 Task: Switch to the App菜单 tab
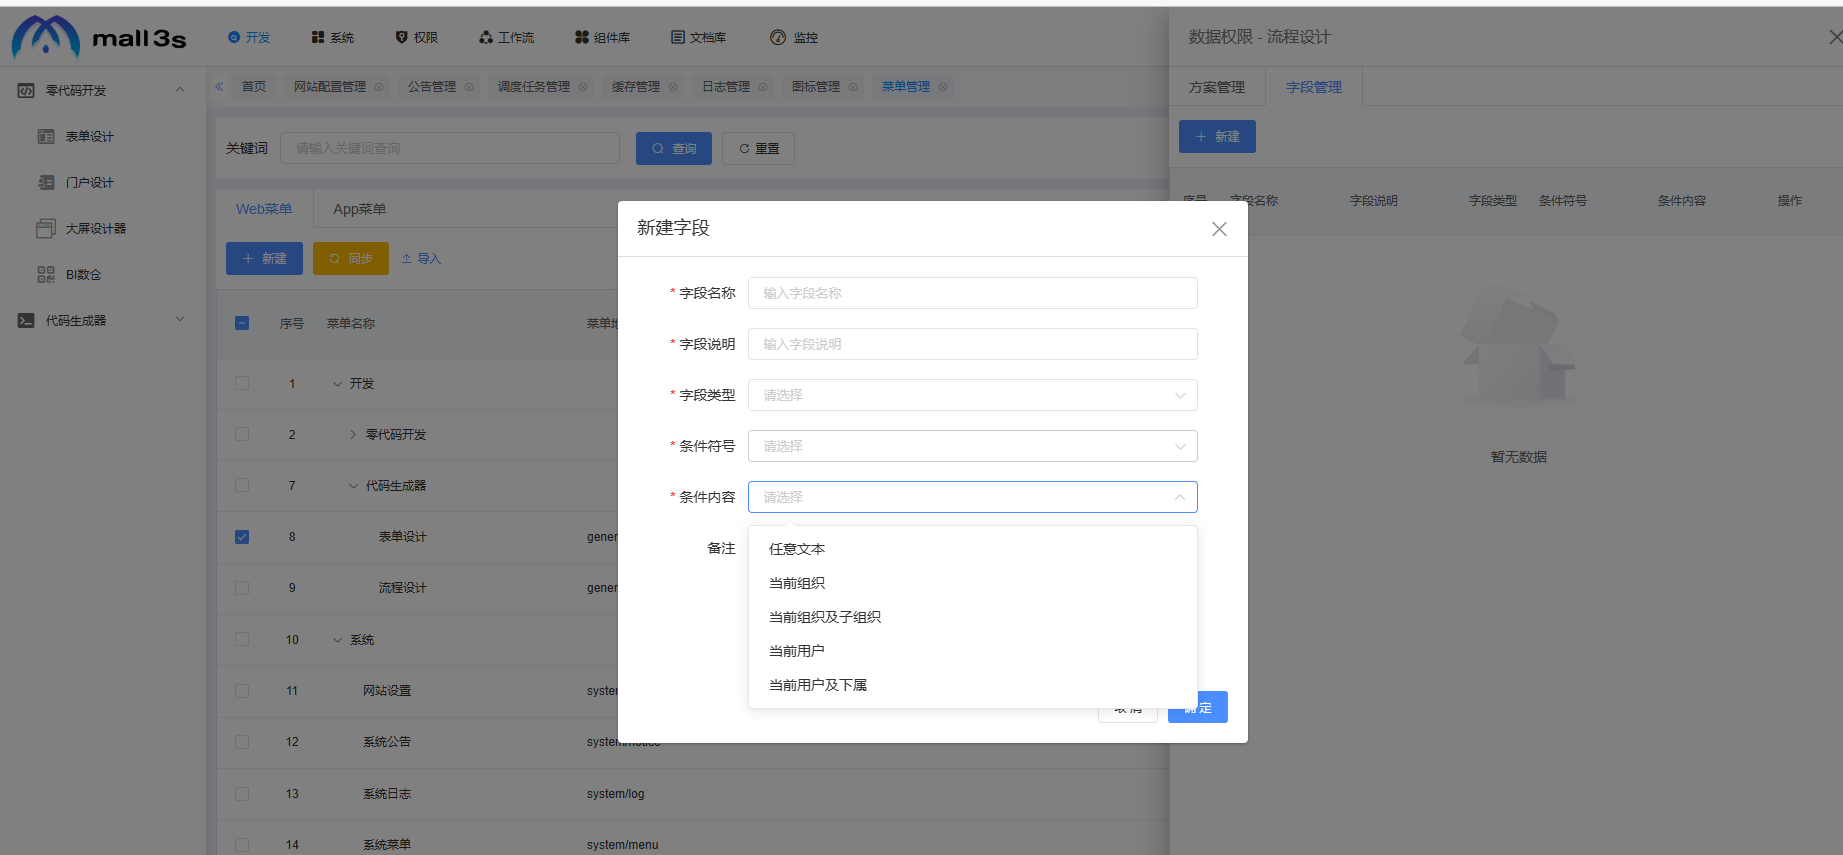click(360, 209)
